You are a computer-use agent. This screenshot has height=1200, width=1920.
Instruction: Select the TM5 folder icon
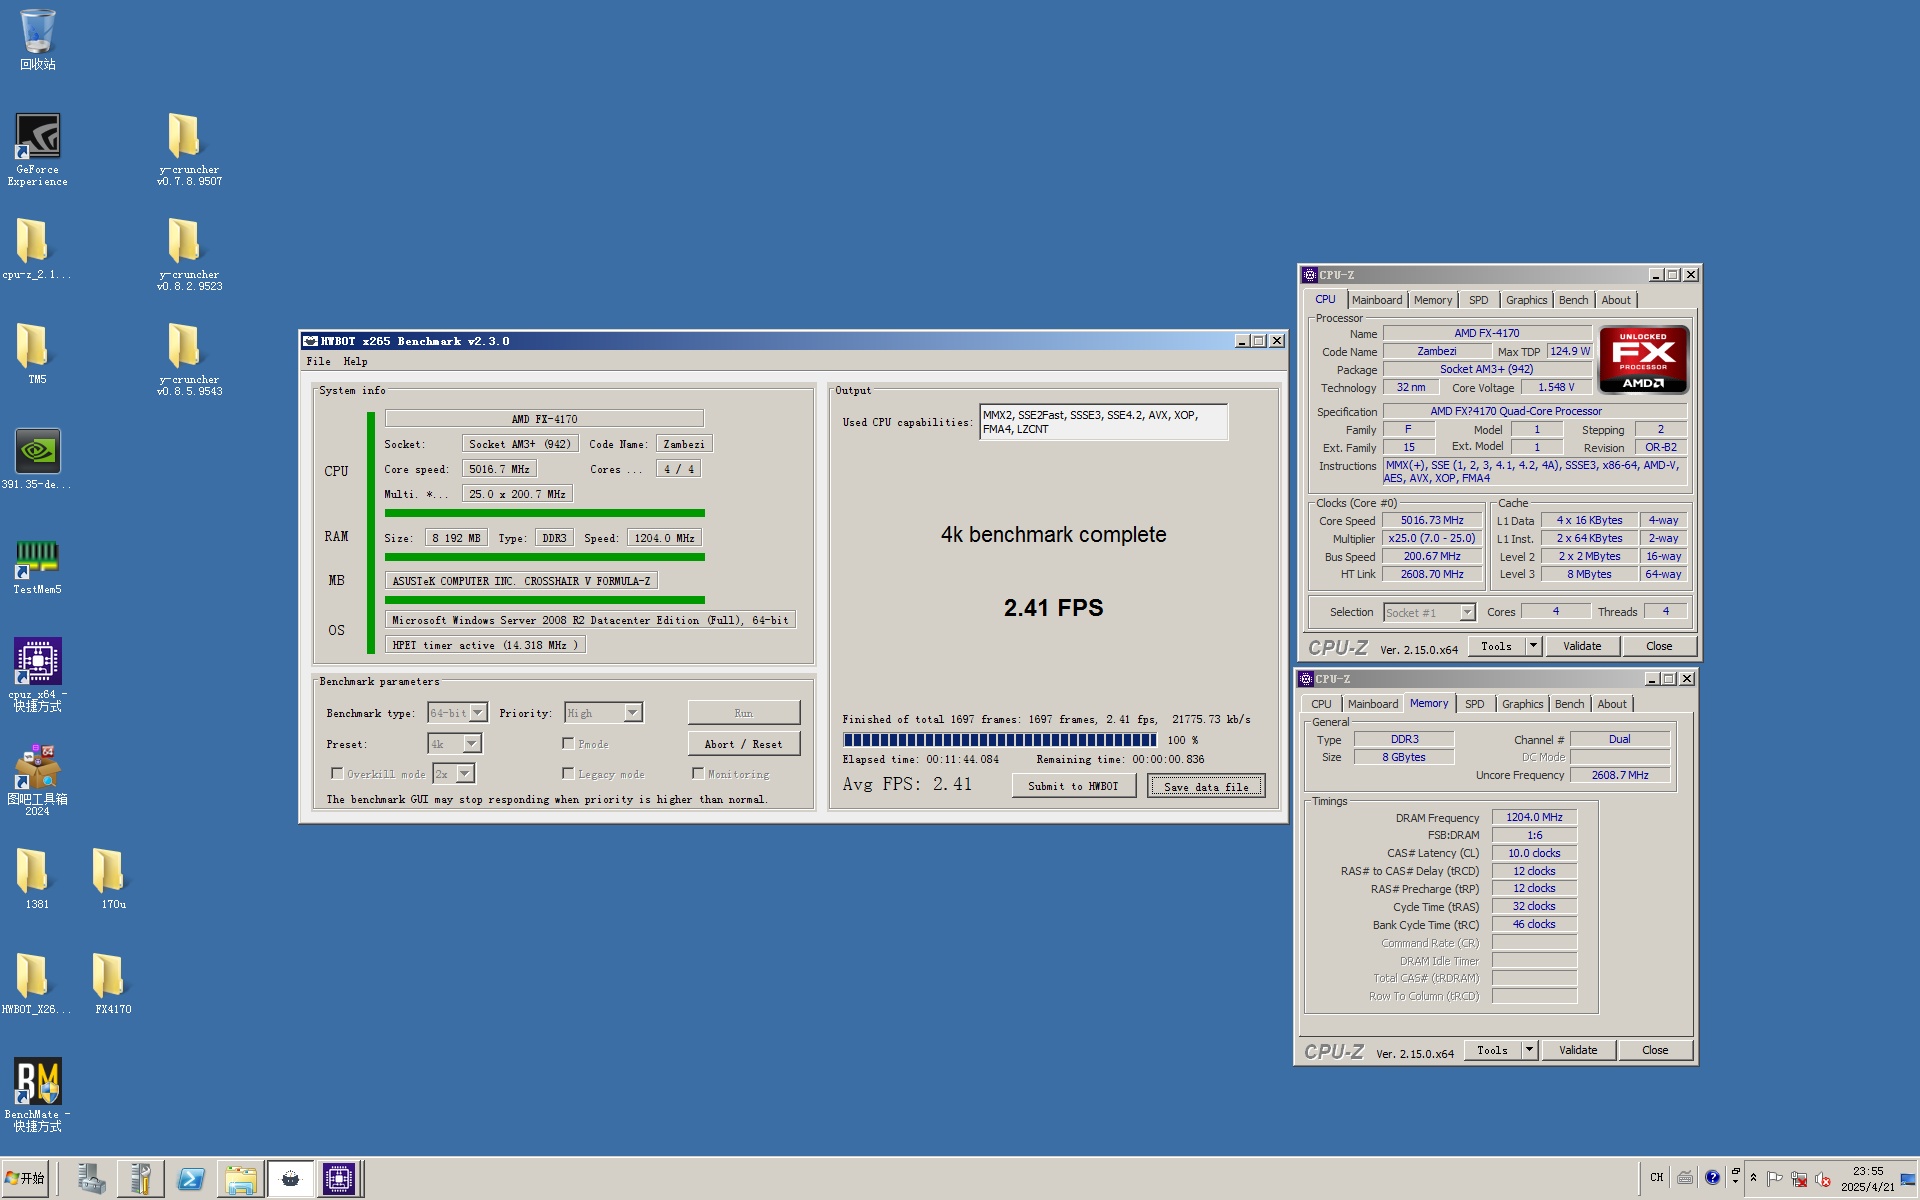[x=37, y=355]
